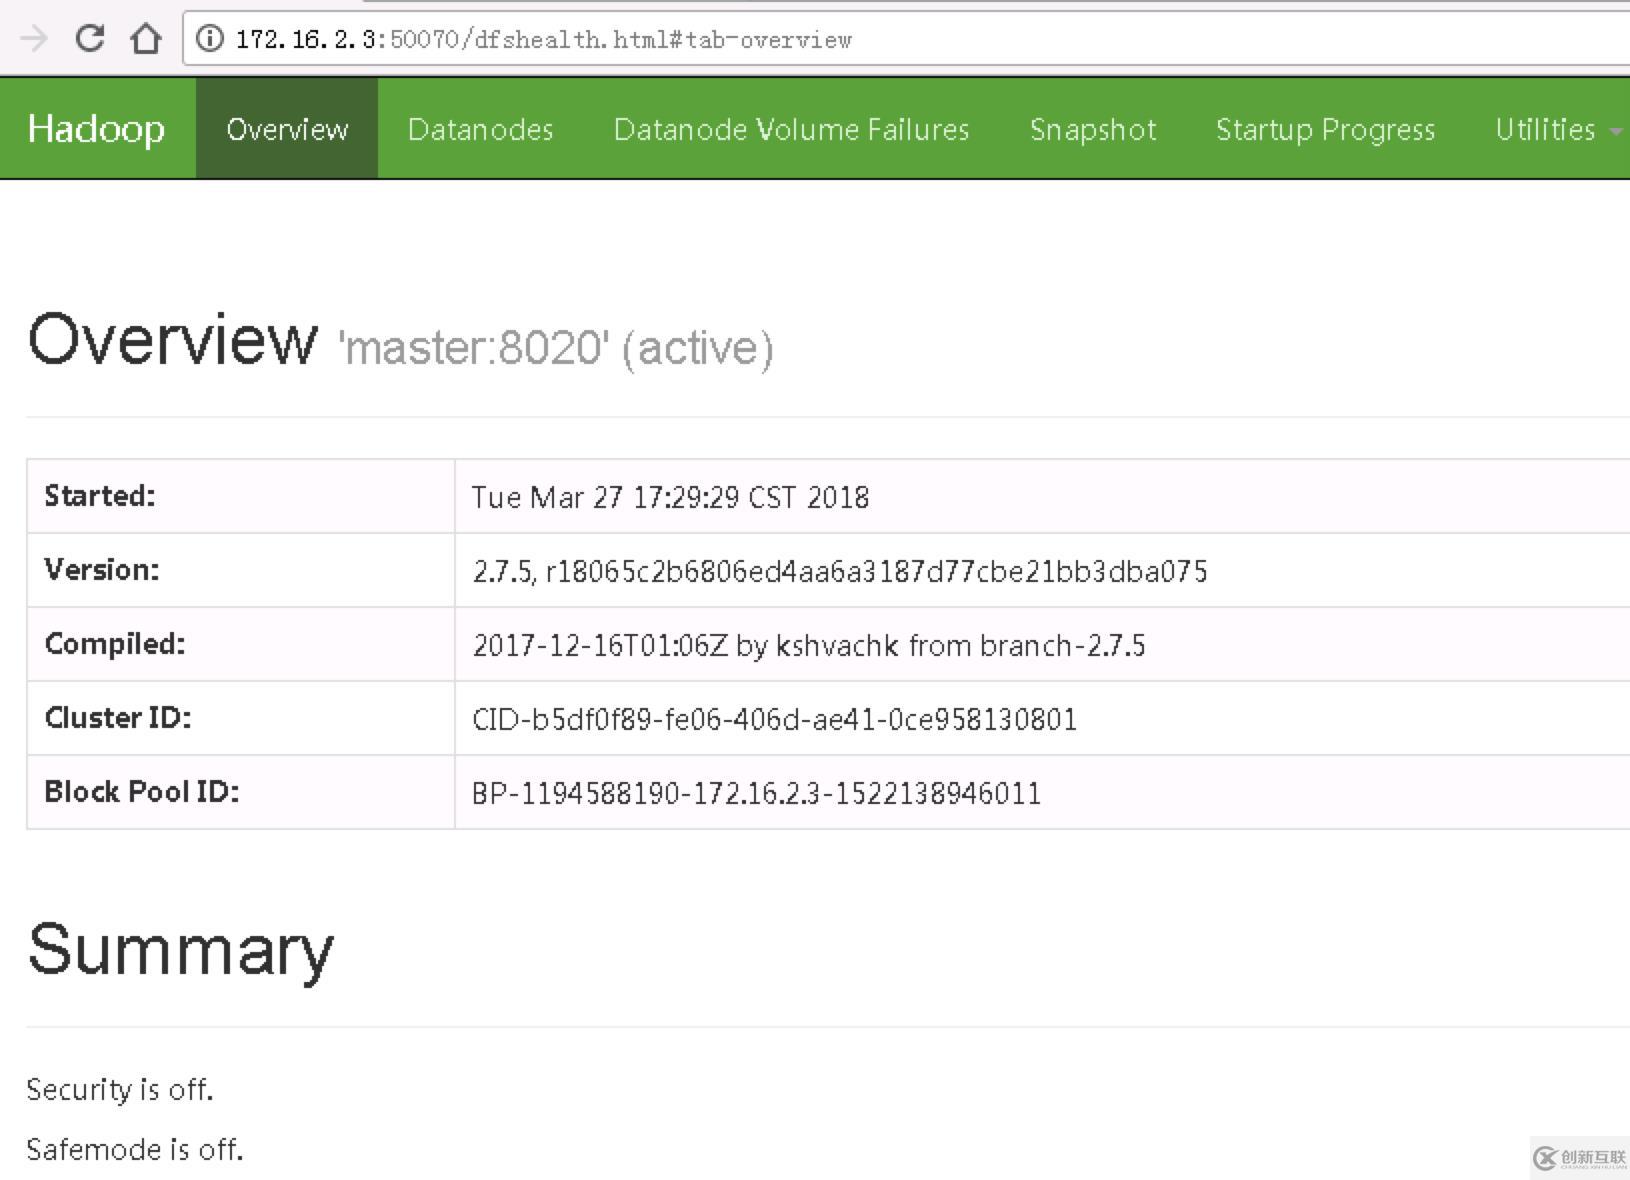Open the Snapshot tab
Image resolution: width=1630 pixels, height=1180 pixels.
tap(1093, 129)
